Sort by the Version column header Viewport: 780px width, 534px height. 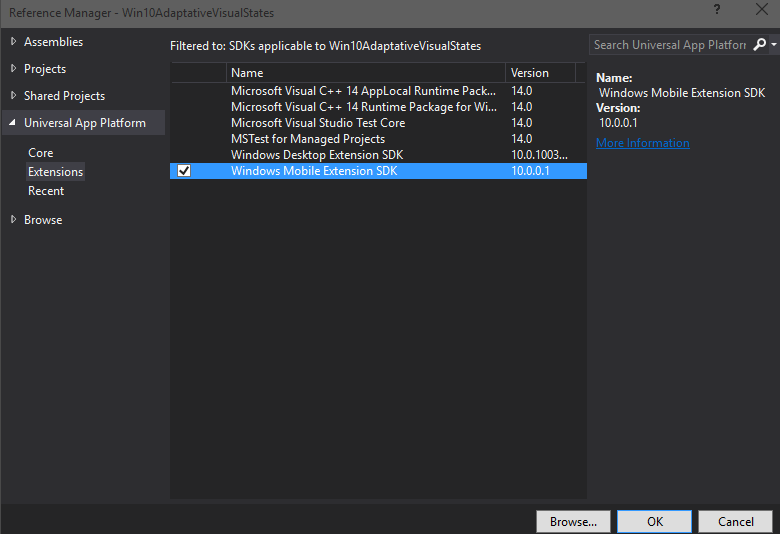(540, 73)
